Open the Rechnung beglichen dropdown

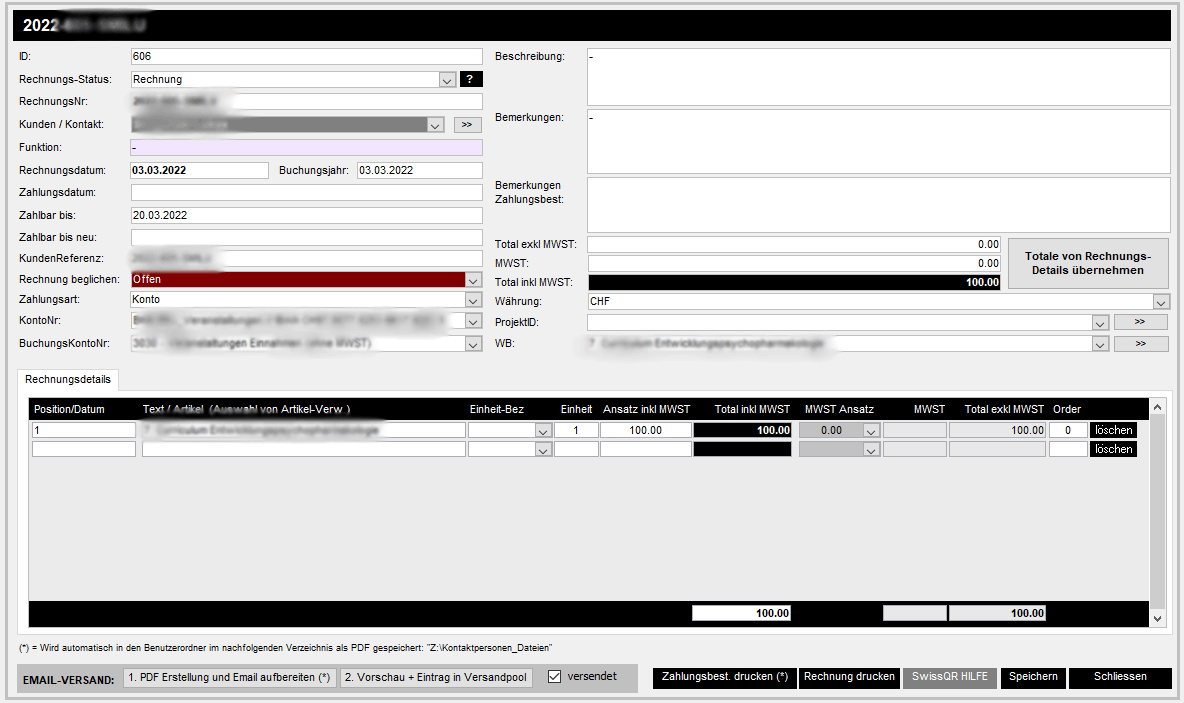(x=473, y=280)
